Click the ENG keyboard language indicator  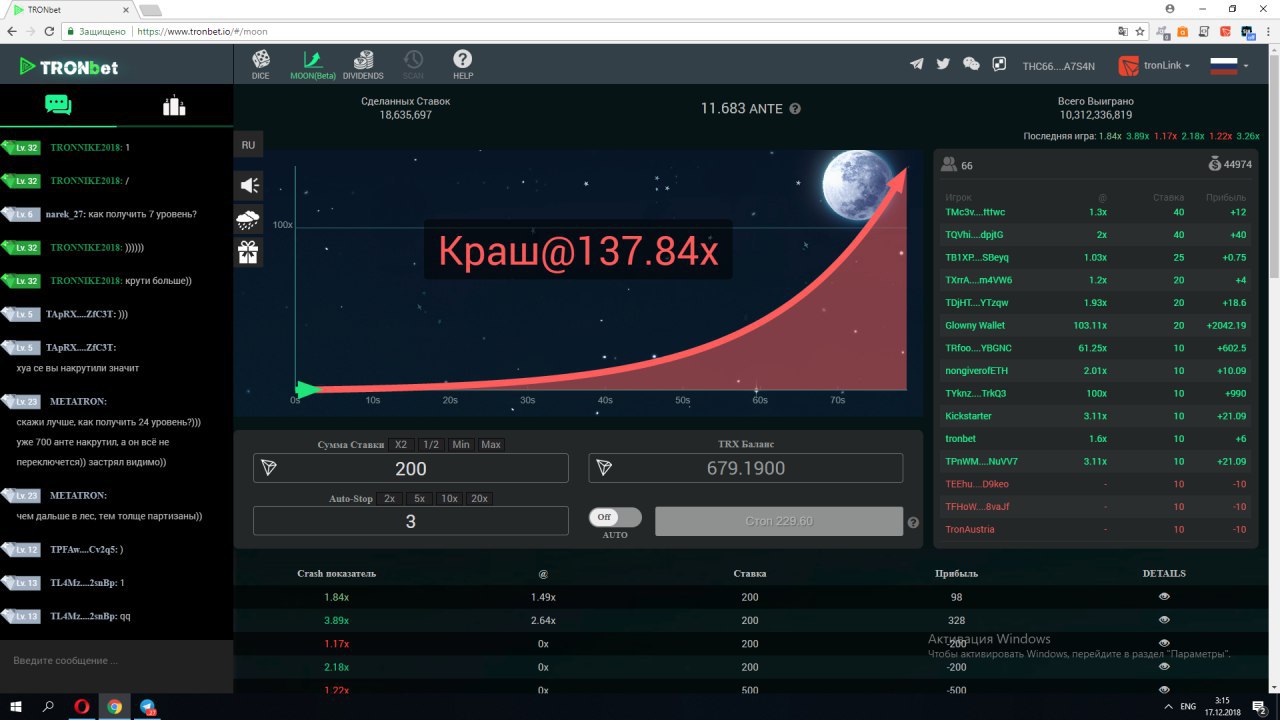pyautogui.click(x=1188, y=706)
